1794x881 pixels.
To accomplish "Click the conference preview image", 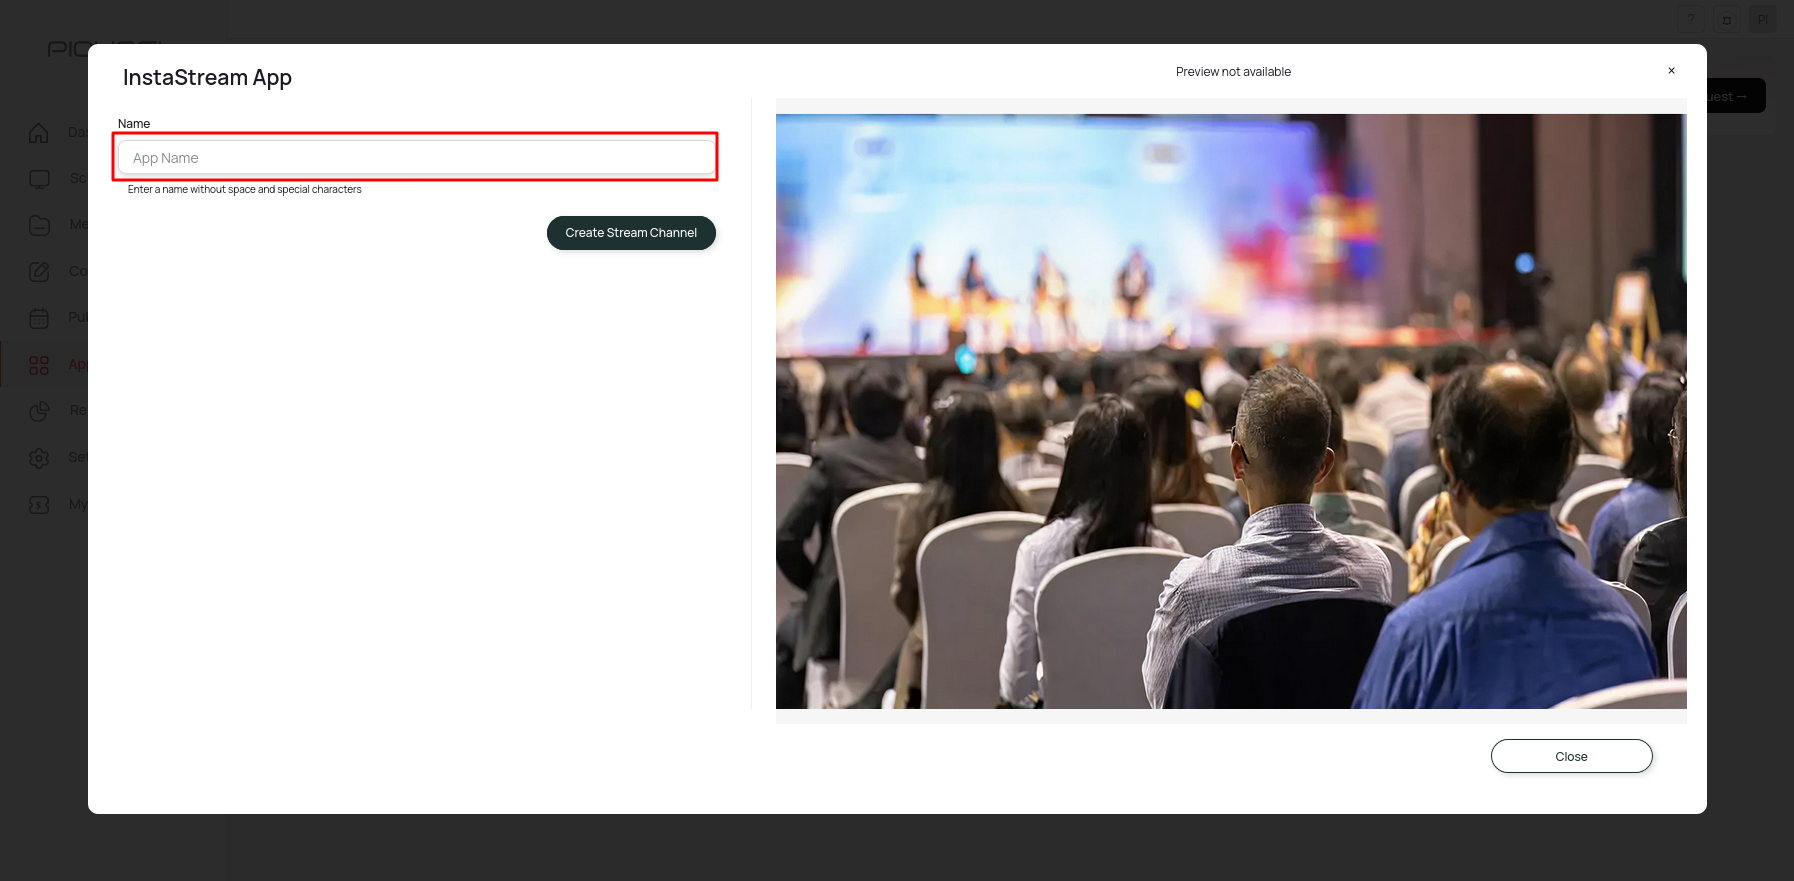I will (1231, 411).
